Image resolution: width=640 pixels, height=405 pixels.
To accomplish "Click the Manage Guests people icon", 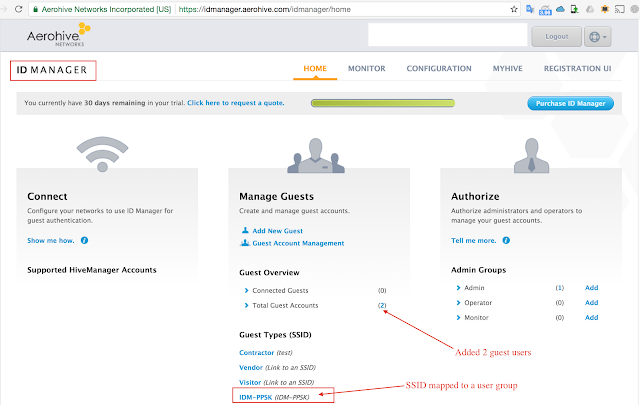I will click(x=316, y=156).
